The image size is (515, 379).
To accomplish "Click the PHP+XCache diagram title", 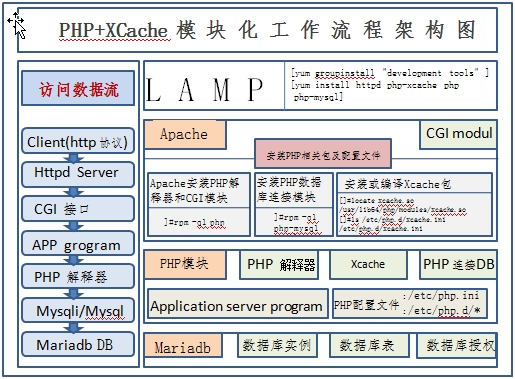I will [x=267, y=30].
